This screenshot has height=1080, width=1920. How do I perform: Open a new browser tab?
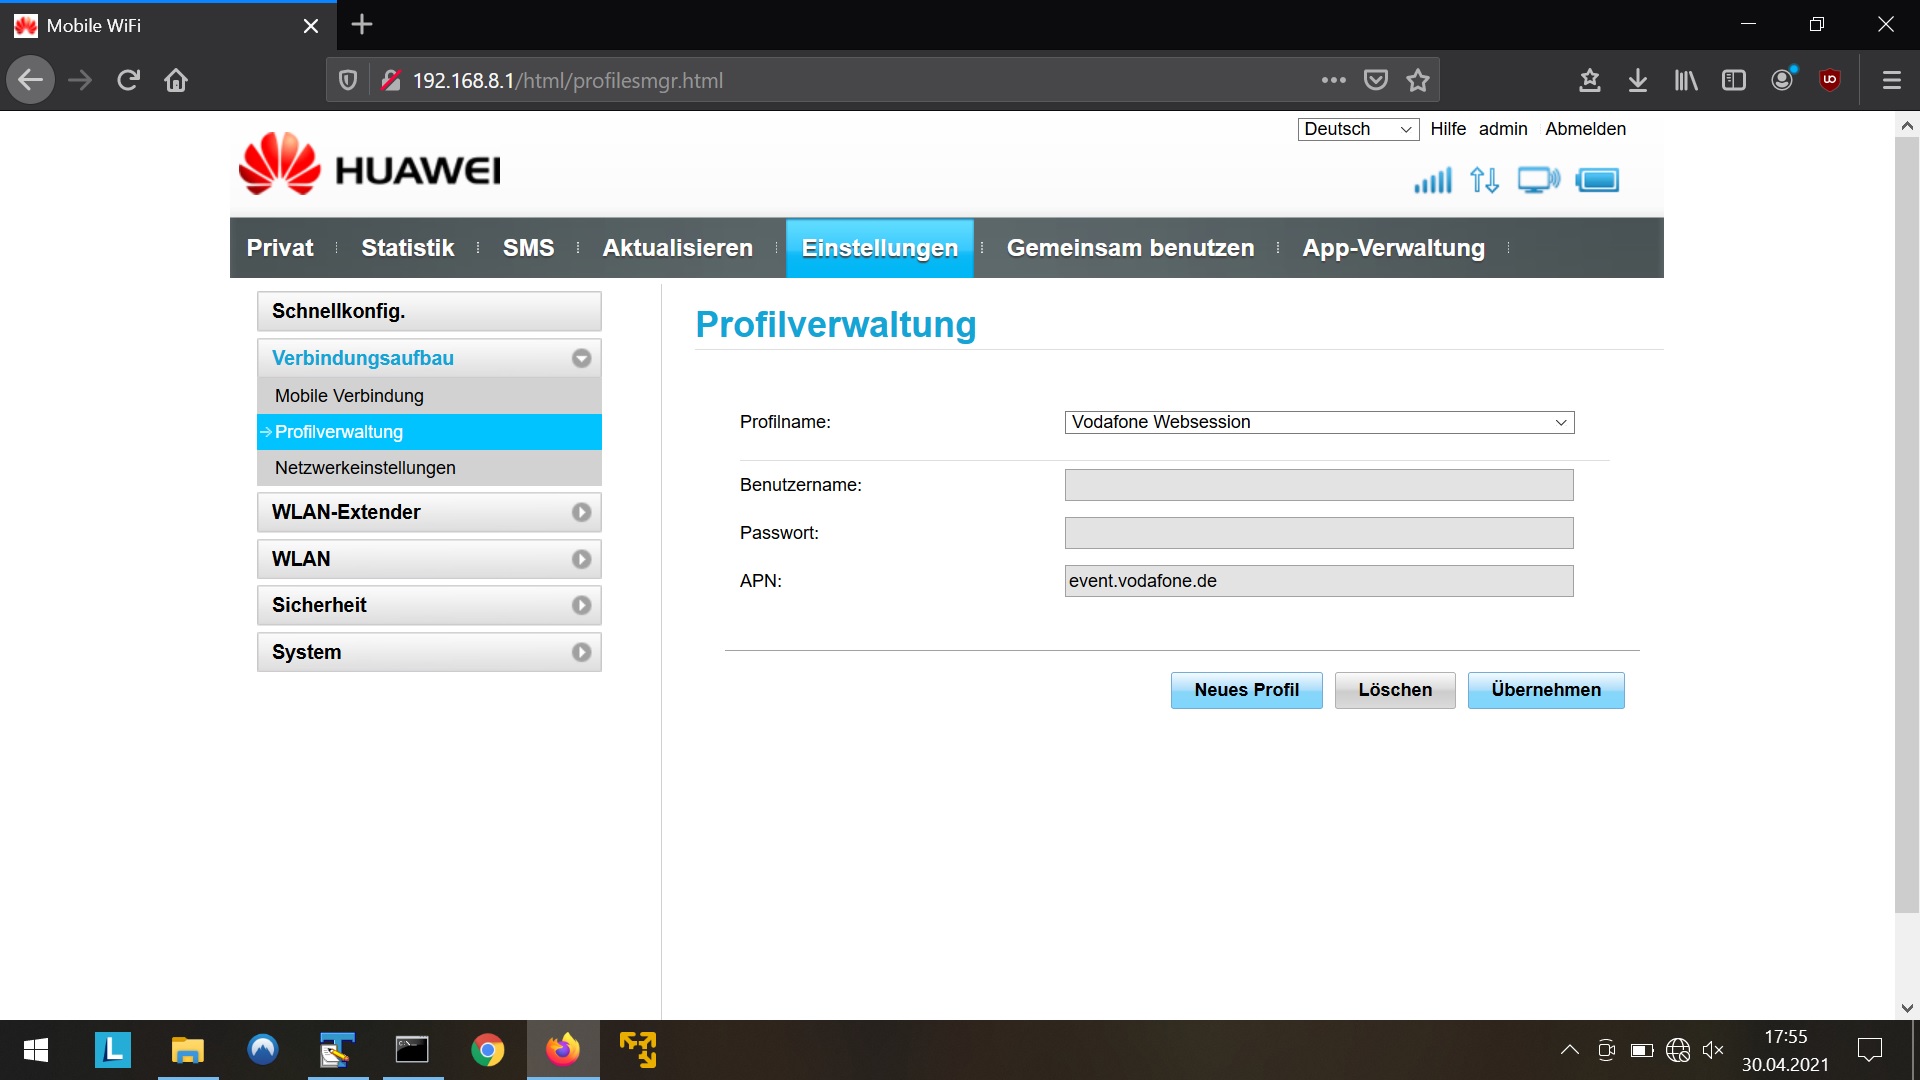click(x=362, y=25)
